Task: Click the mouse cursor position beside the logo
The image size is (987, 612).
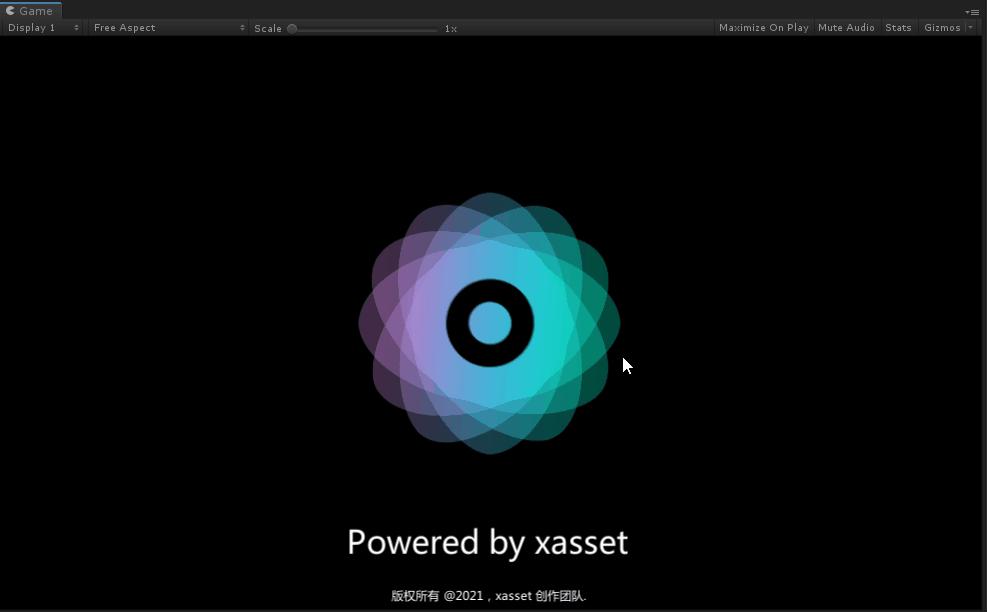Action: pyautogui.click(x=624, y=365)
